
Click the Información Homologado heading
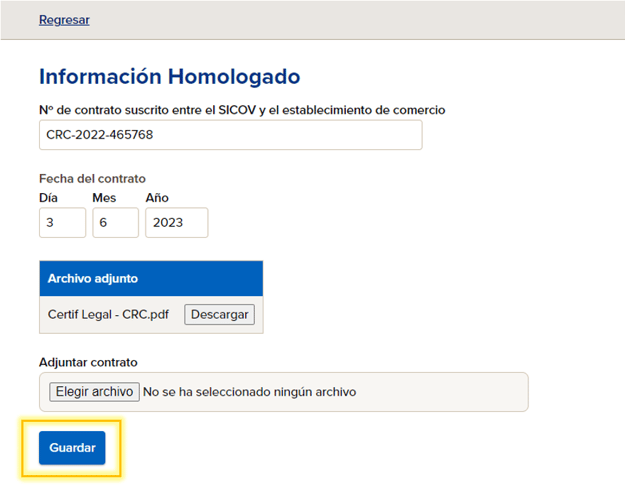[x=169, y=77]
